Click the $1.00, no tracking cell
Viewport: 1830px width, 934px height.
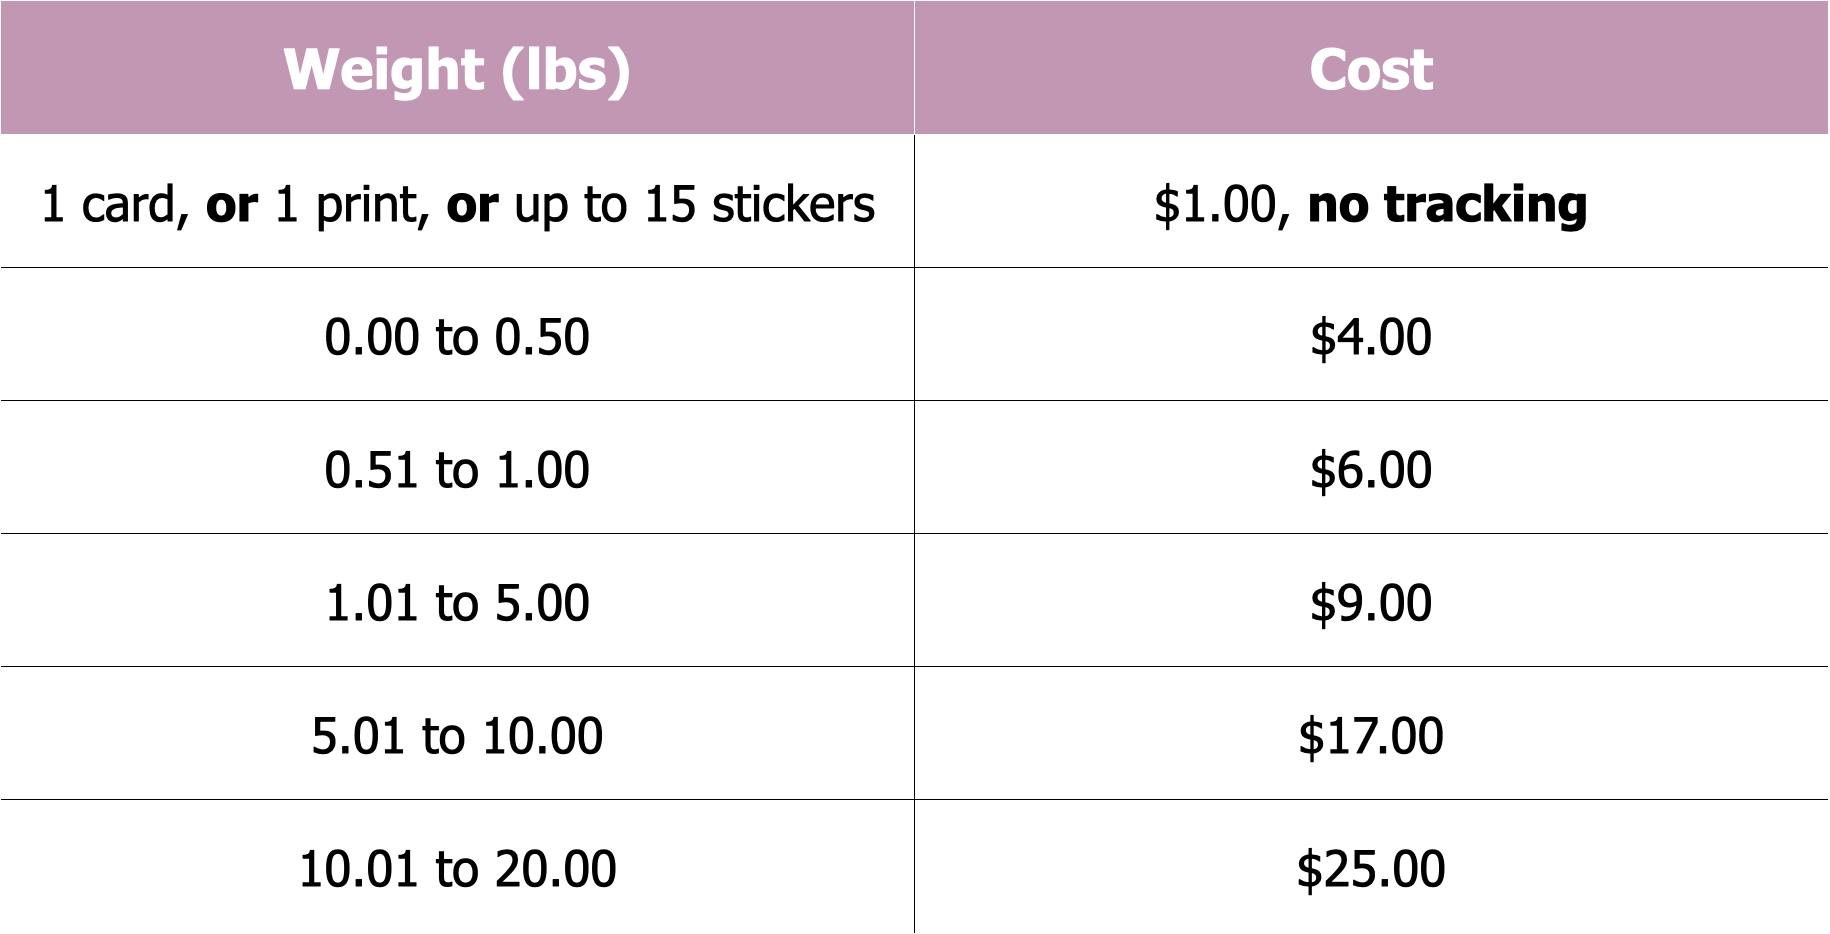pyautogui.click(x=1372, y=201)
